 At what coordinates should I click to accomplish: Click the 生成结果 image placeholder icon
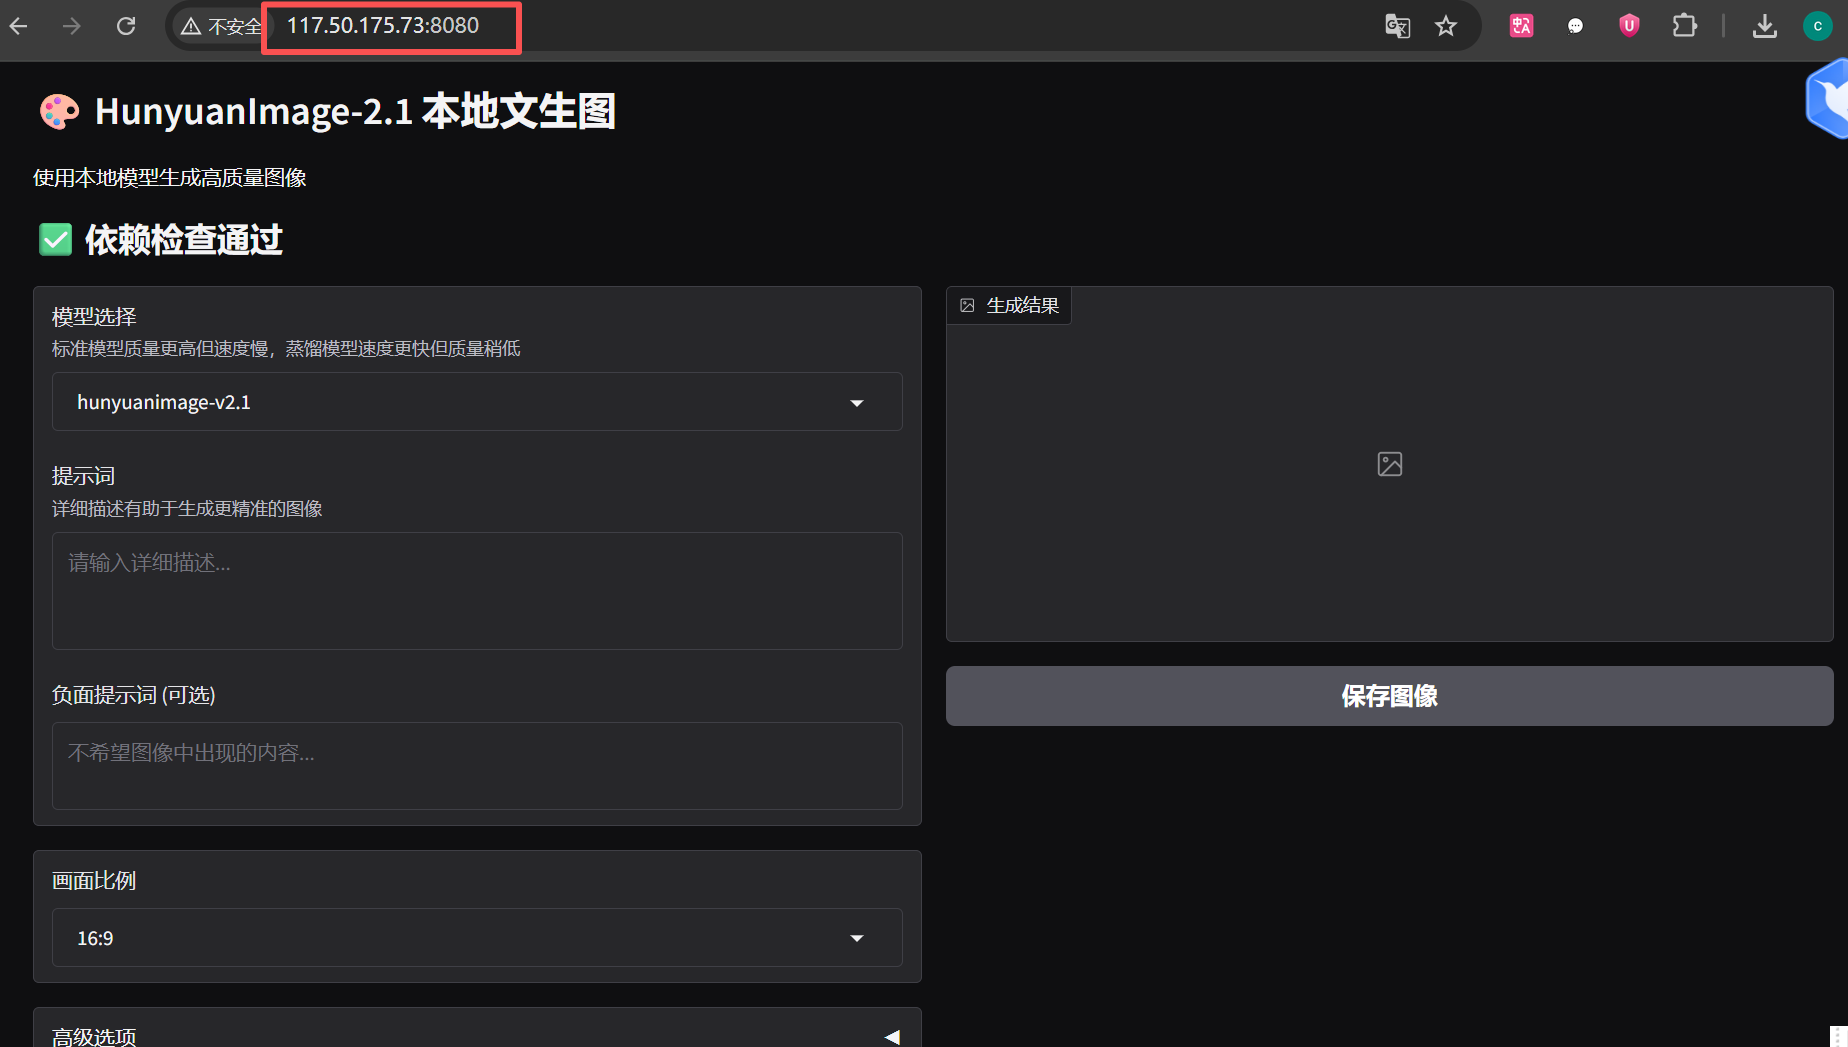1390,464
